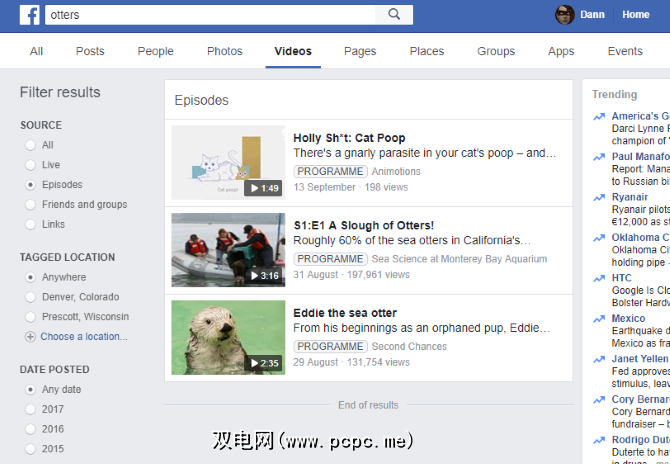Choose Denver, Colorado location filter

pyautogui.click(x=31, y=297)
